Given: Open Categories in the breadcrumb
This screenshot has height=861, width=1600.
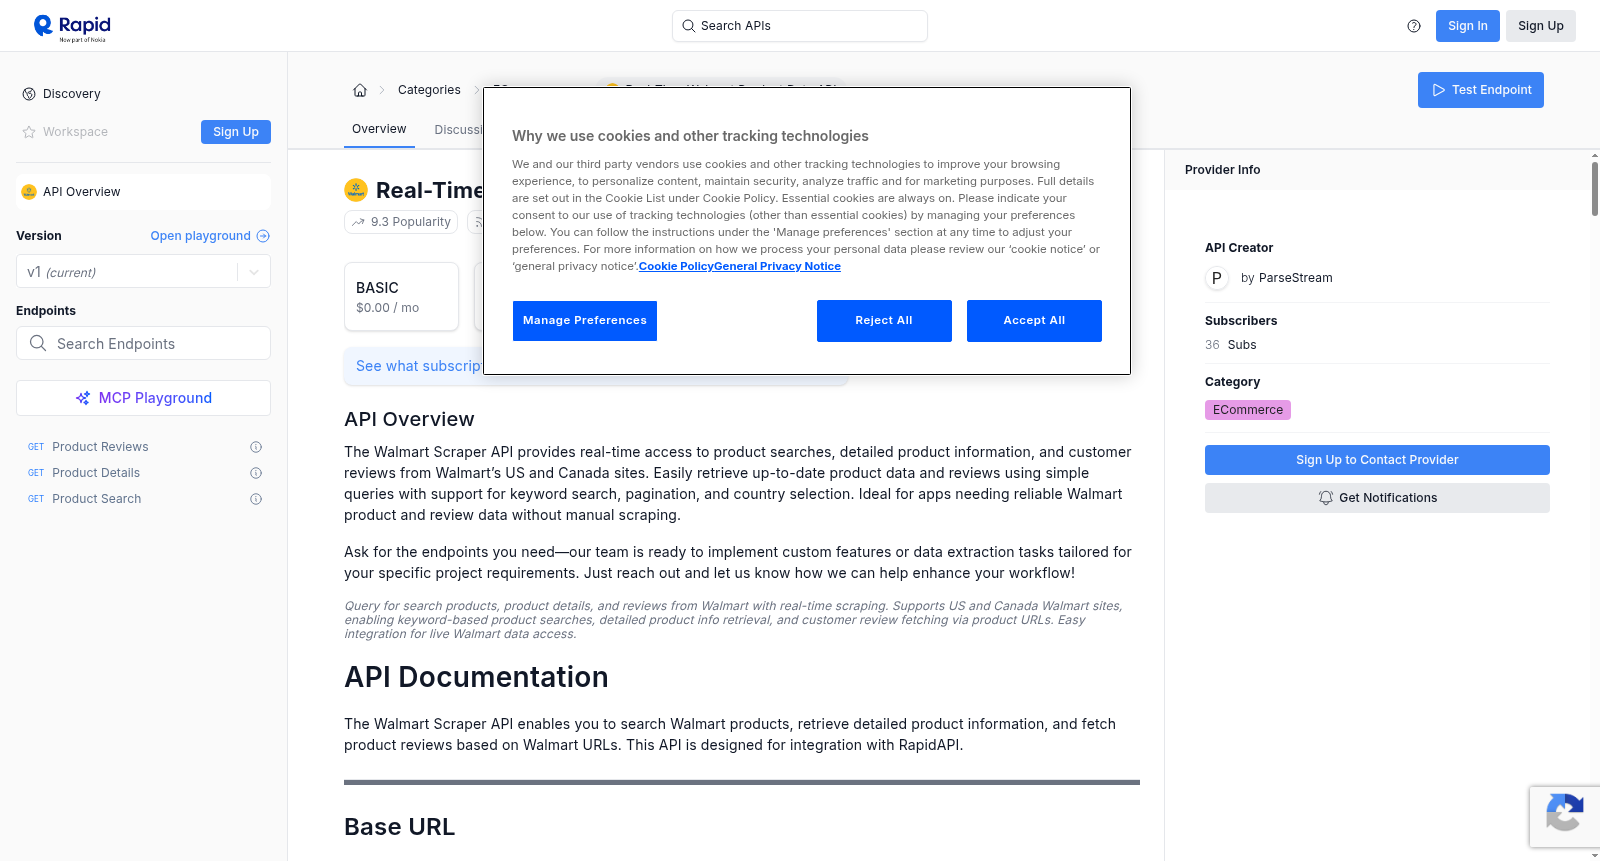Looking at the screenshot, I should [429, 90].
